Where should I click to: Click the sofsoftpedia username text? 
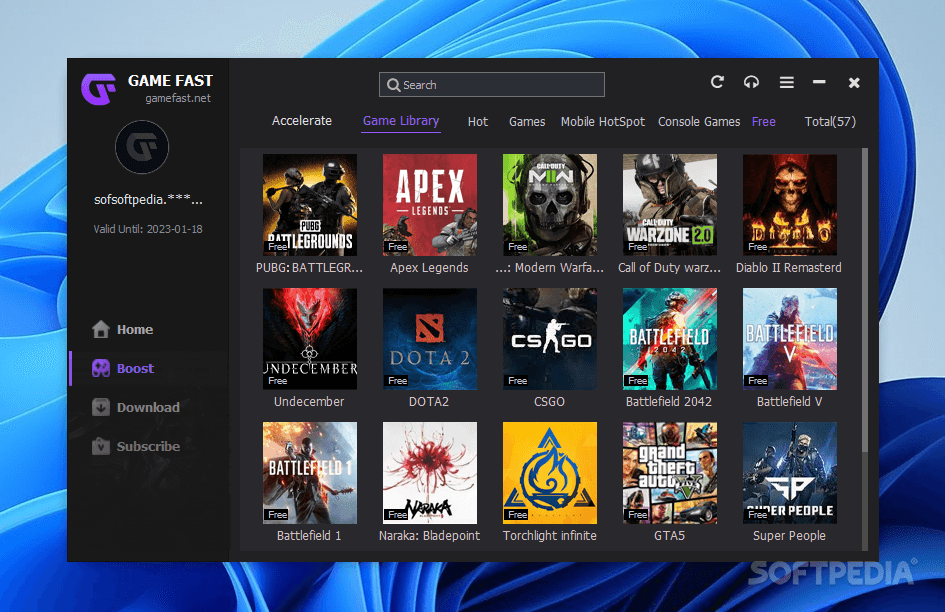coord(148,200)
